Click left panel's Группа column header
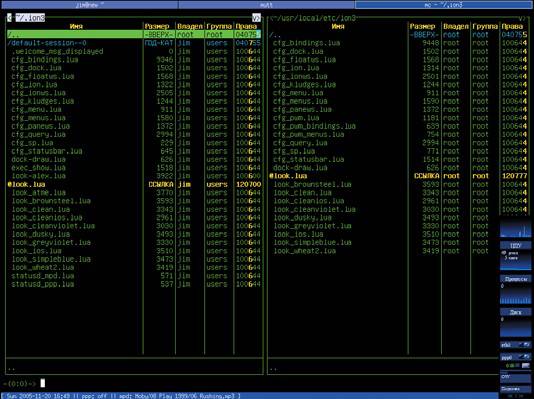 click(219, 26)
